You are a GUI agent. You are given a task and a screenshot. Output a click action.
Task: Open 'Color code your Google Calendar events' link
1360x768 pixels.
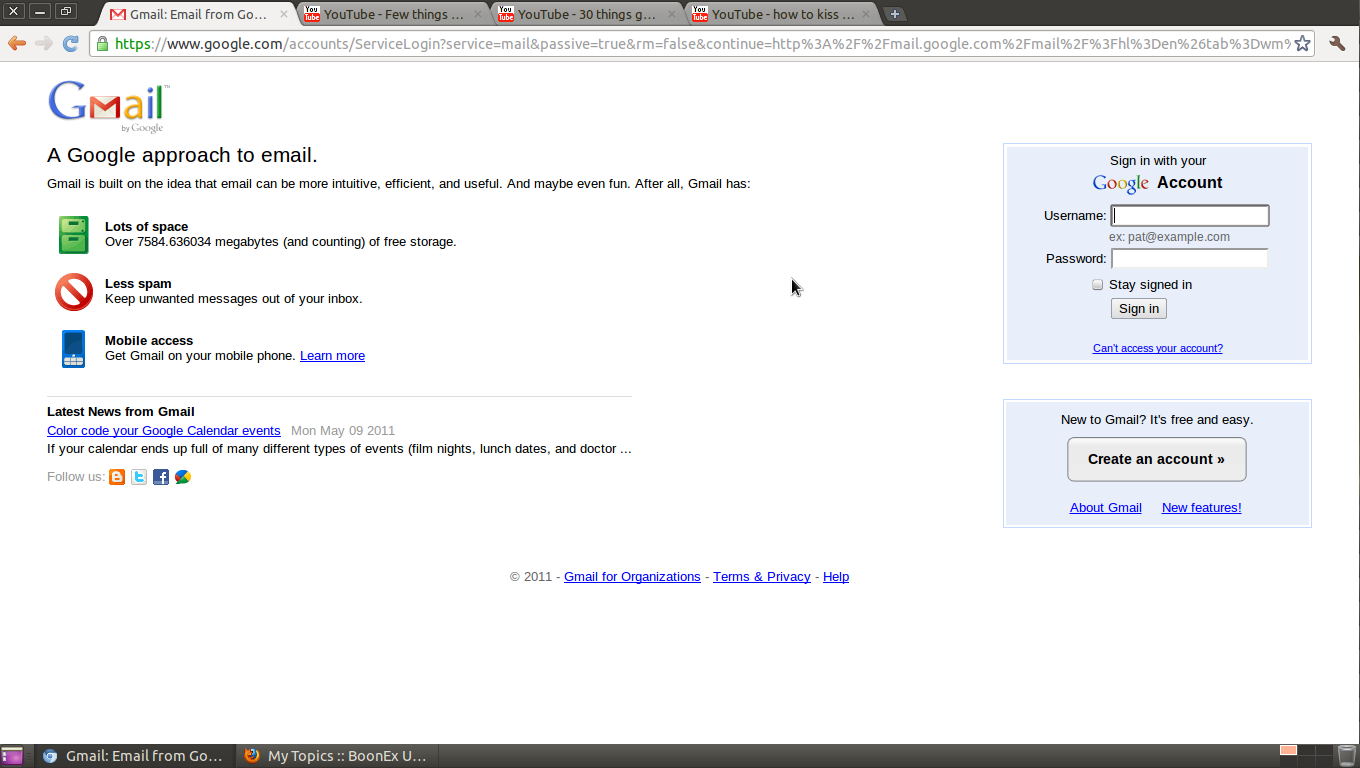[164, 431]
